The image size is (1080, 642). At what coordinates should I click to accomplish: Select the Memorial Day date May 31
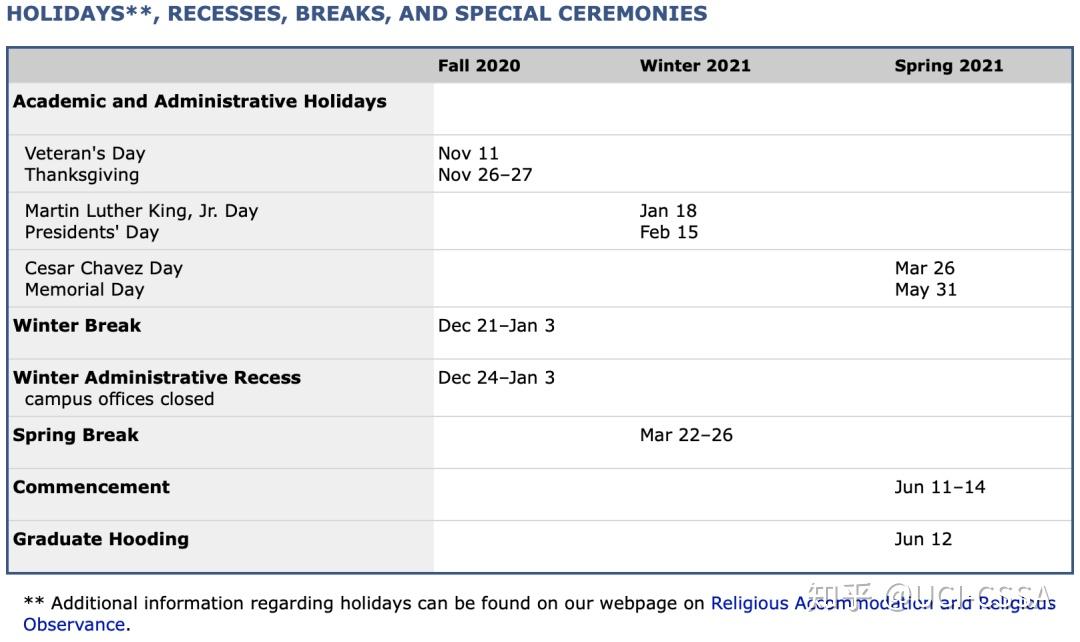(925, 289)
